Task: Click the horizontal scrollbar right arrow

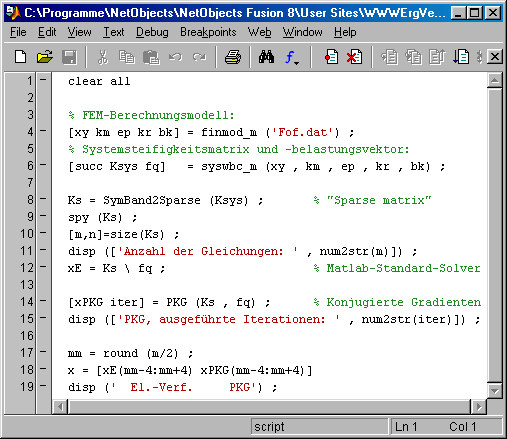Action: 479,407
